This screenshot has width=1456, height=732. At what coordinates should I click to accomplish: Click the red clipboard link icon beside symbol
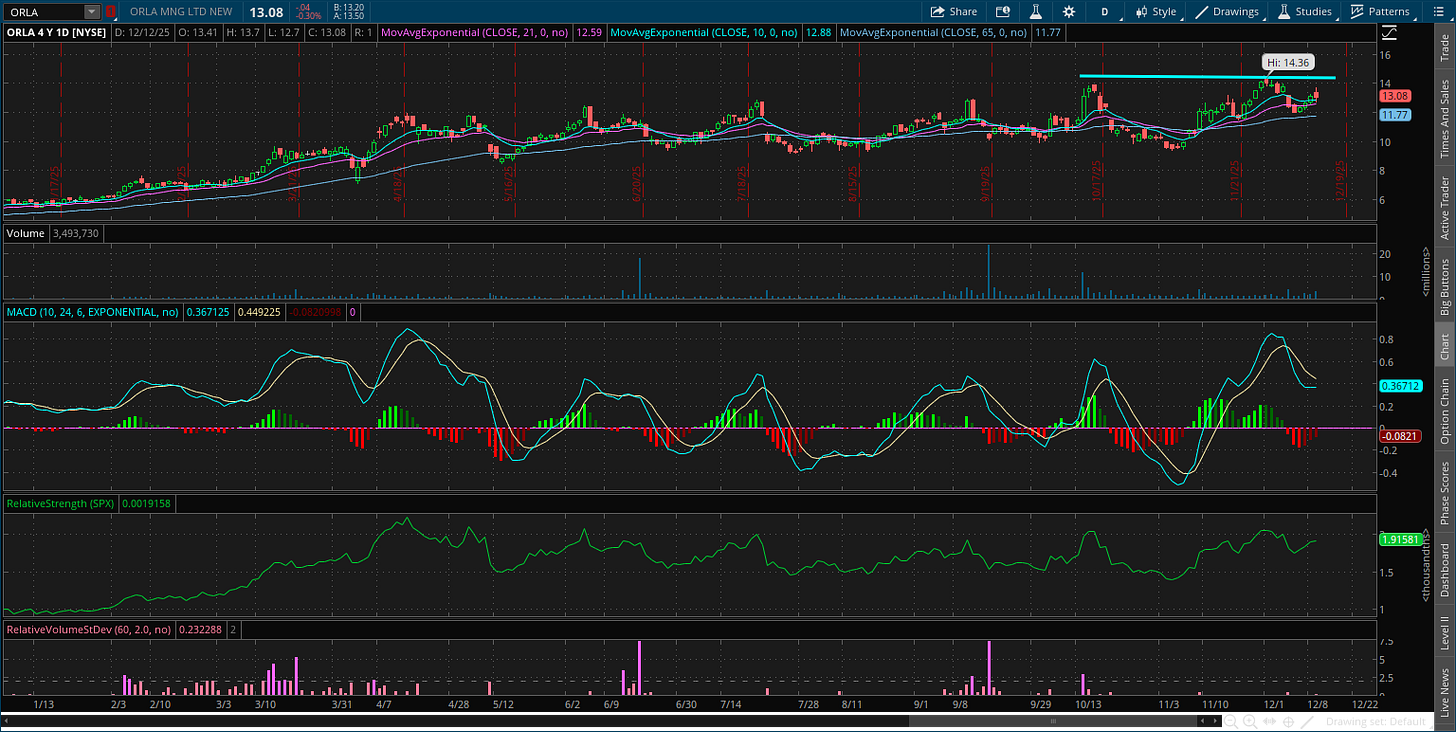coord(110,12)
